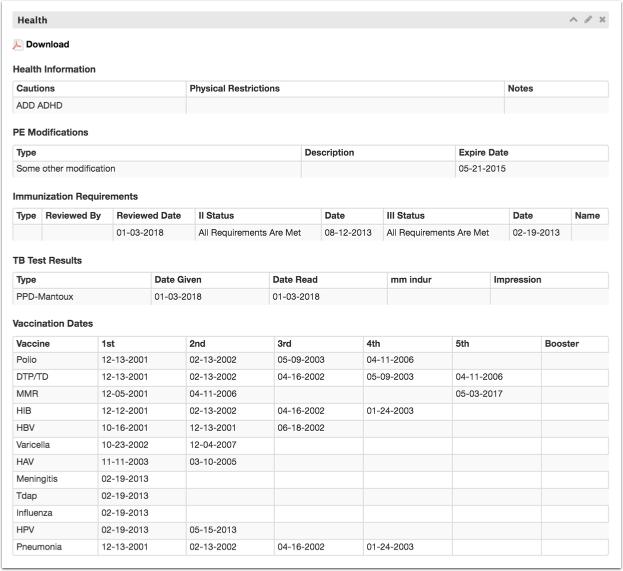Select the Meningitis vaccine row label

point(37,479)
